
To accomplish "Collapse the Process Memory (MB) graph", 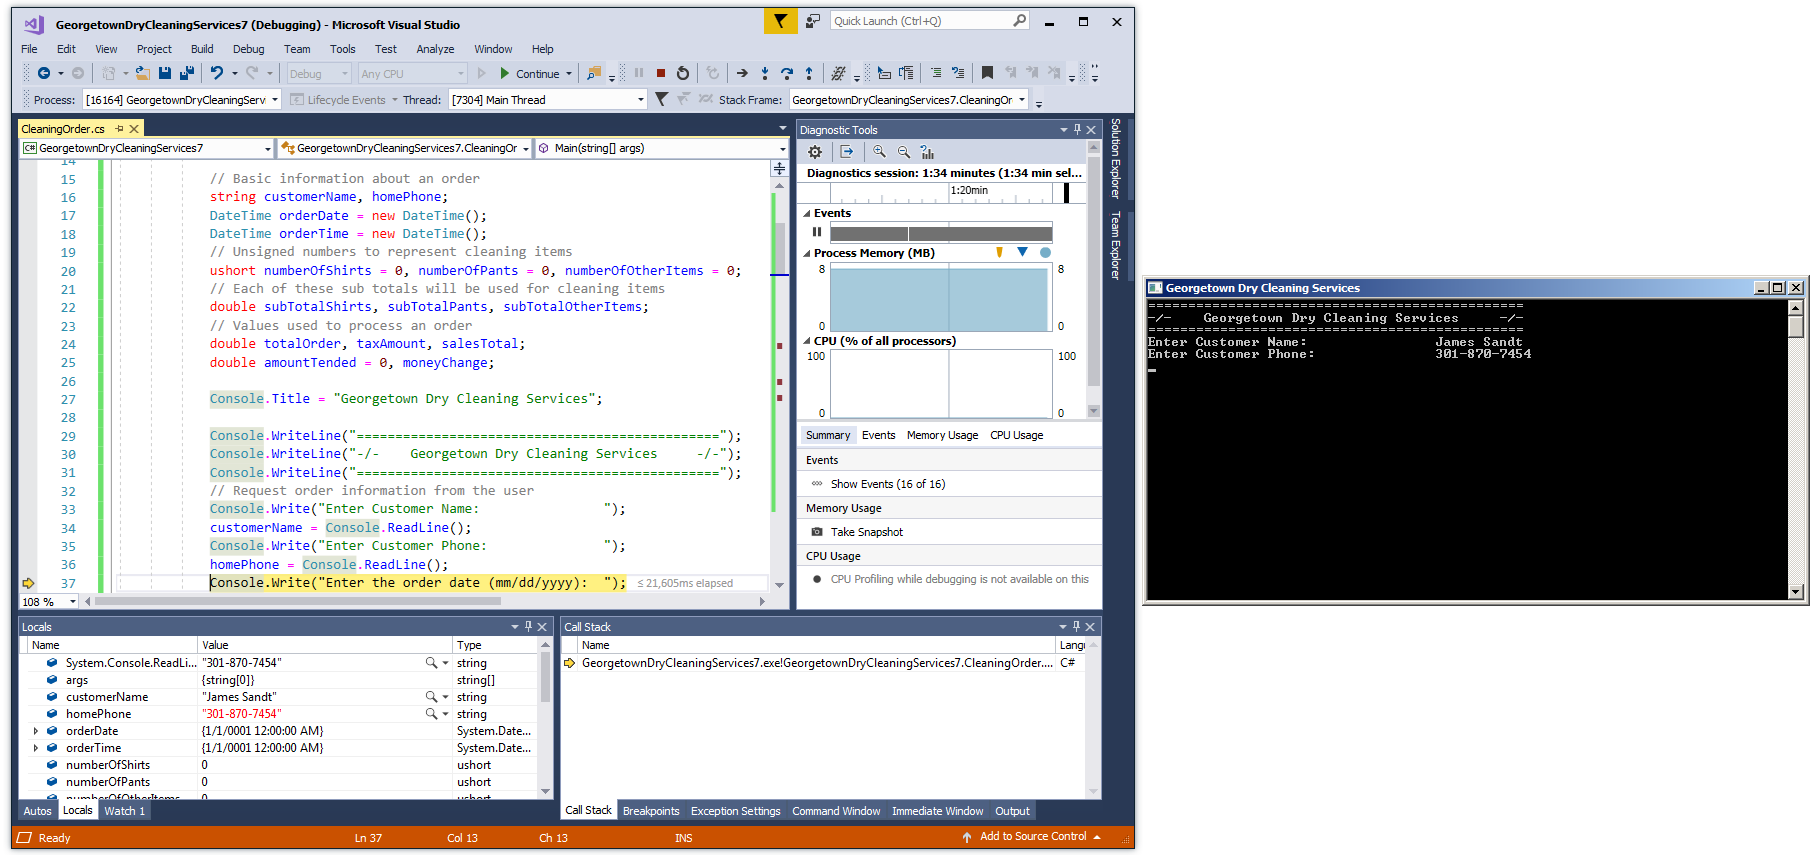I will coord(807,253).
